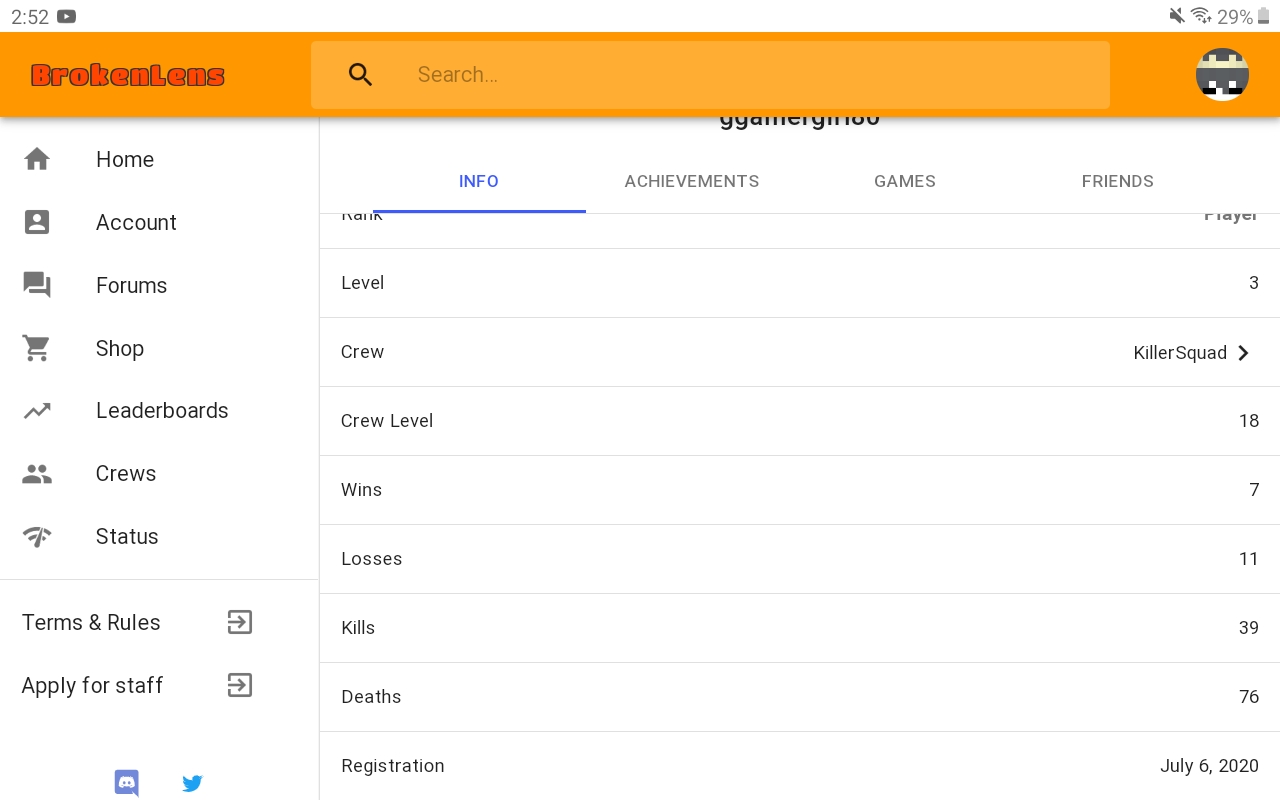
Task: Open the Twitter bird icon link
Action: (192, 783)
